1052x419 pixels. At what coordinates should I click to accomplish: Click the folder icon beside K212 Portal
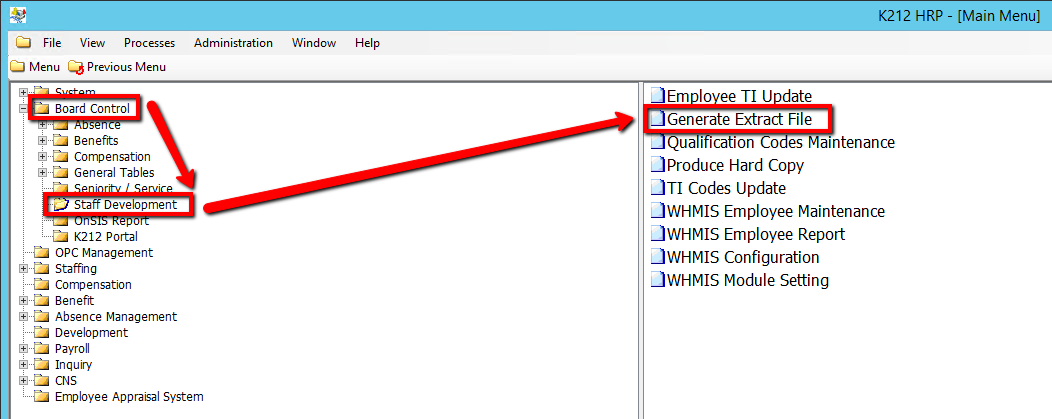pyautogui.click(x=60, y=237)
